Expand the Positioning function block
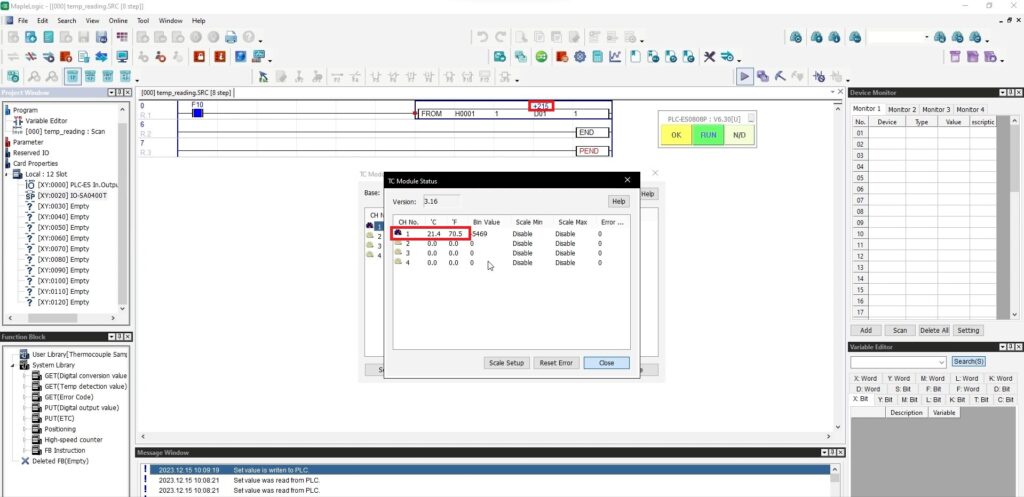This screenshot has width=1024, height=497. [25, 429]
